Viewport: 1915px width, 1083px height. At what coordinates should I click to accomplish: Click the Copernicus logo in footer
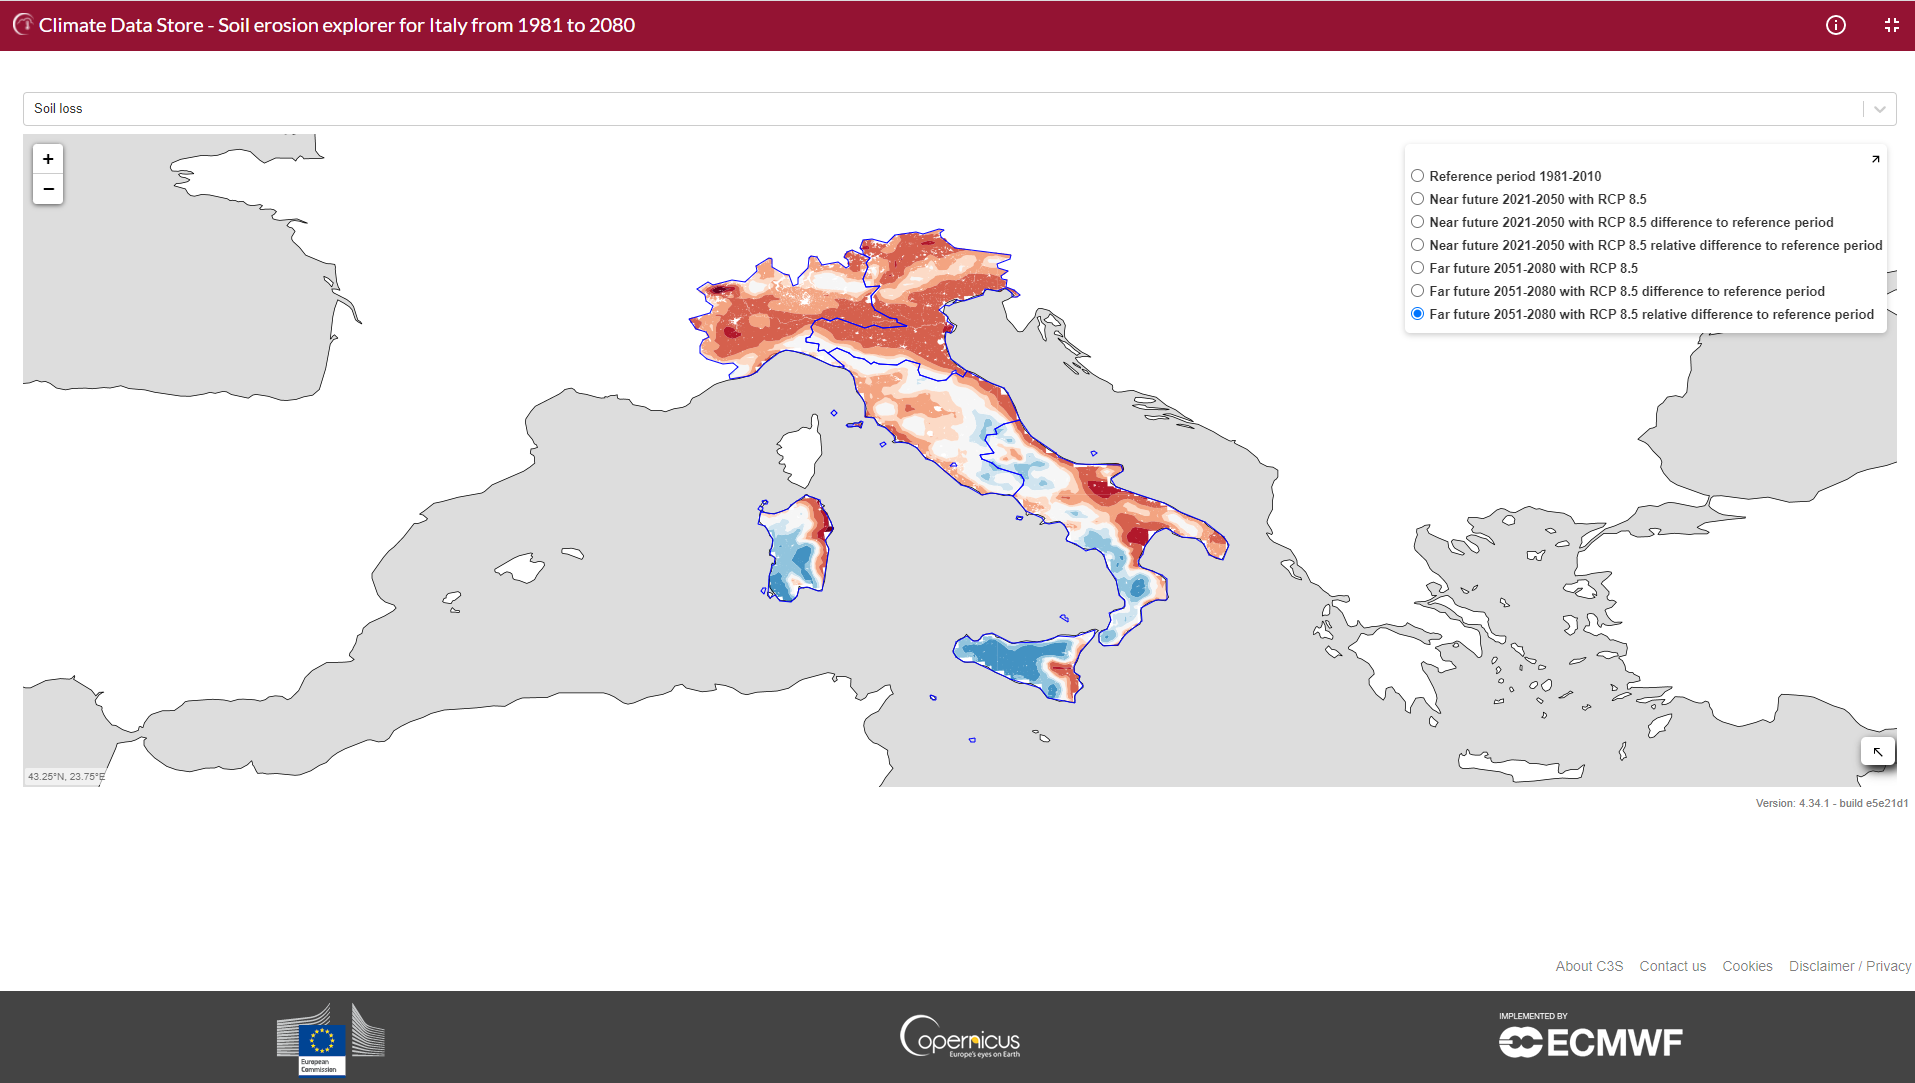960,1037
